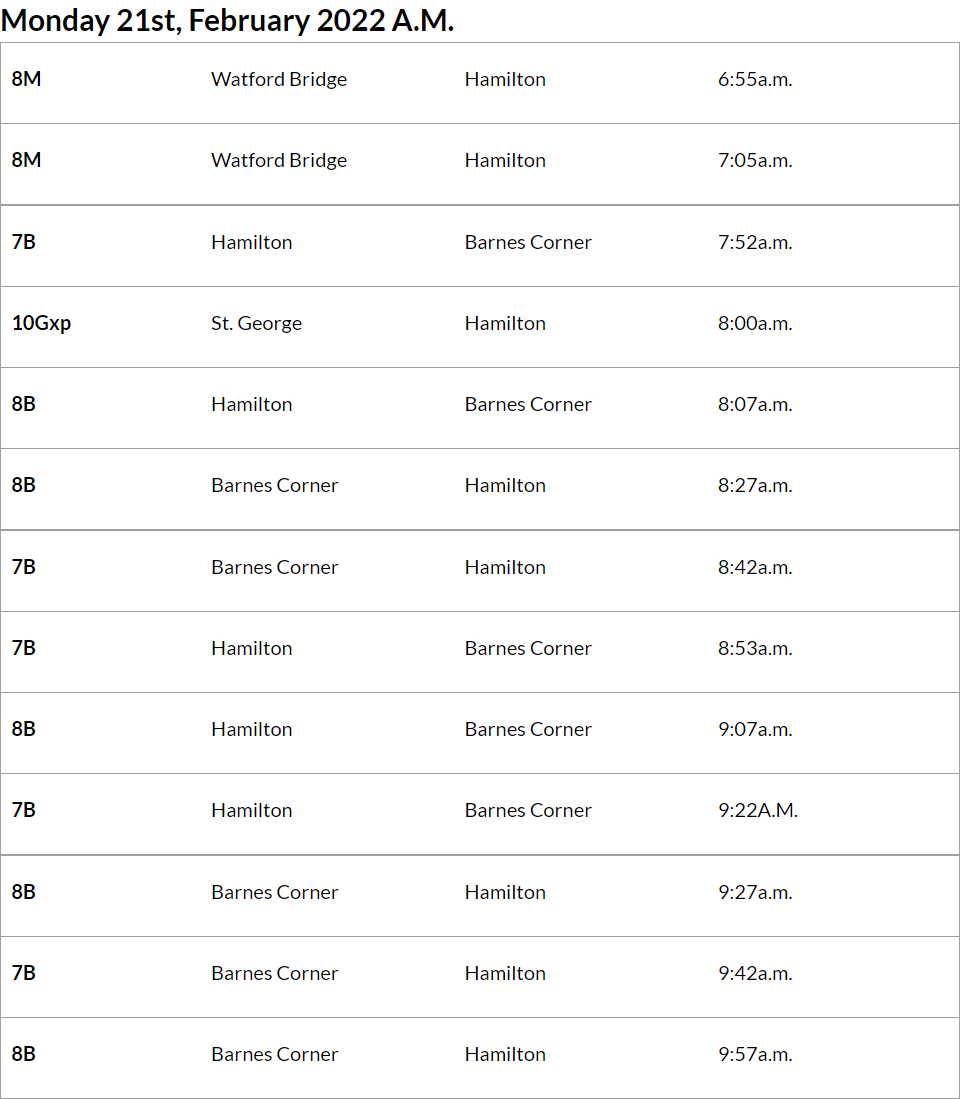This screenshot has height=1099, width=960.
Task: Select the 6:55a.m. departure time
Action: tap(755, 80)
